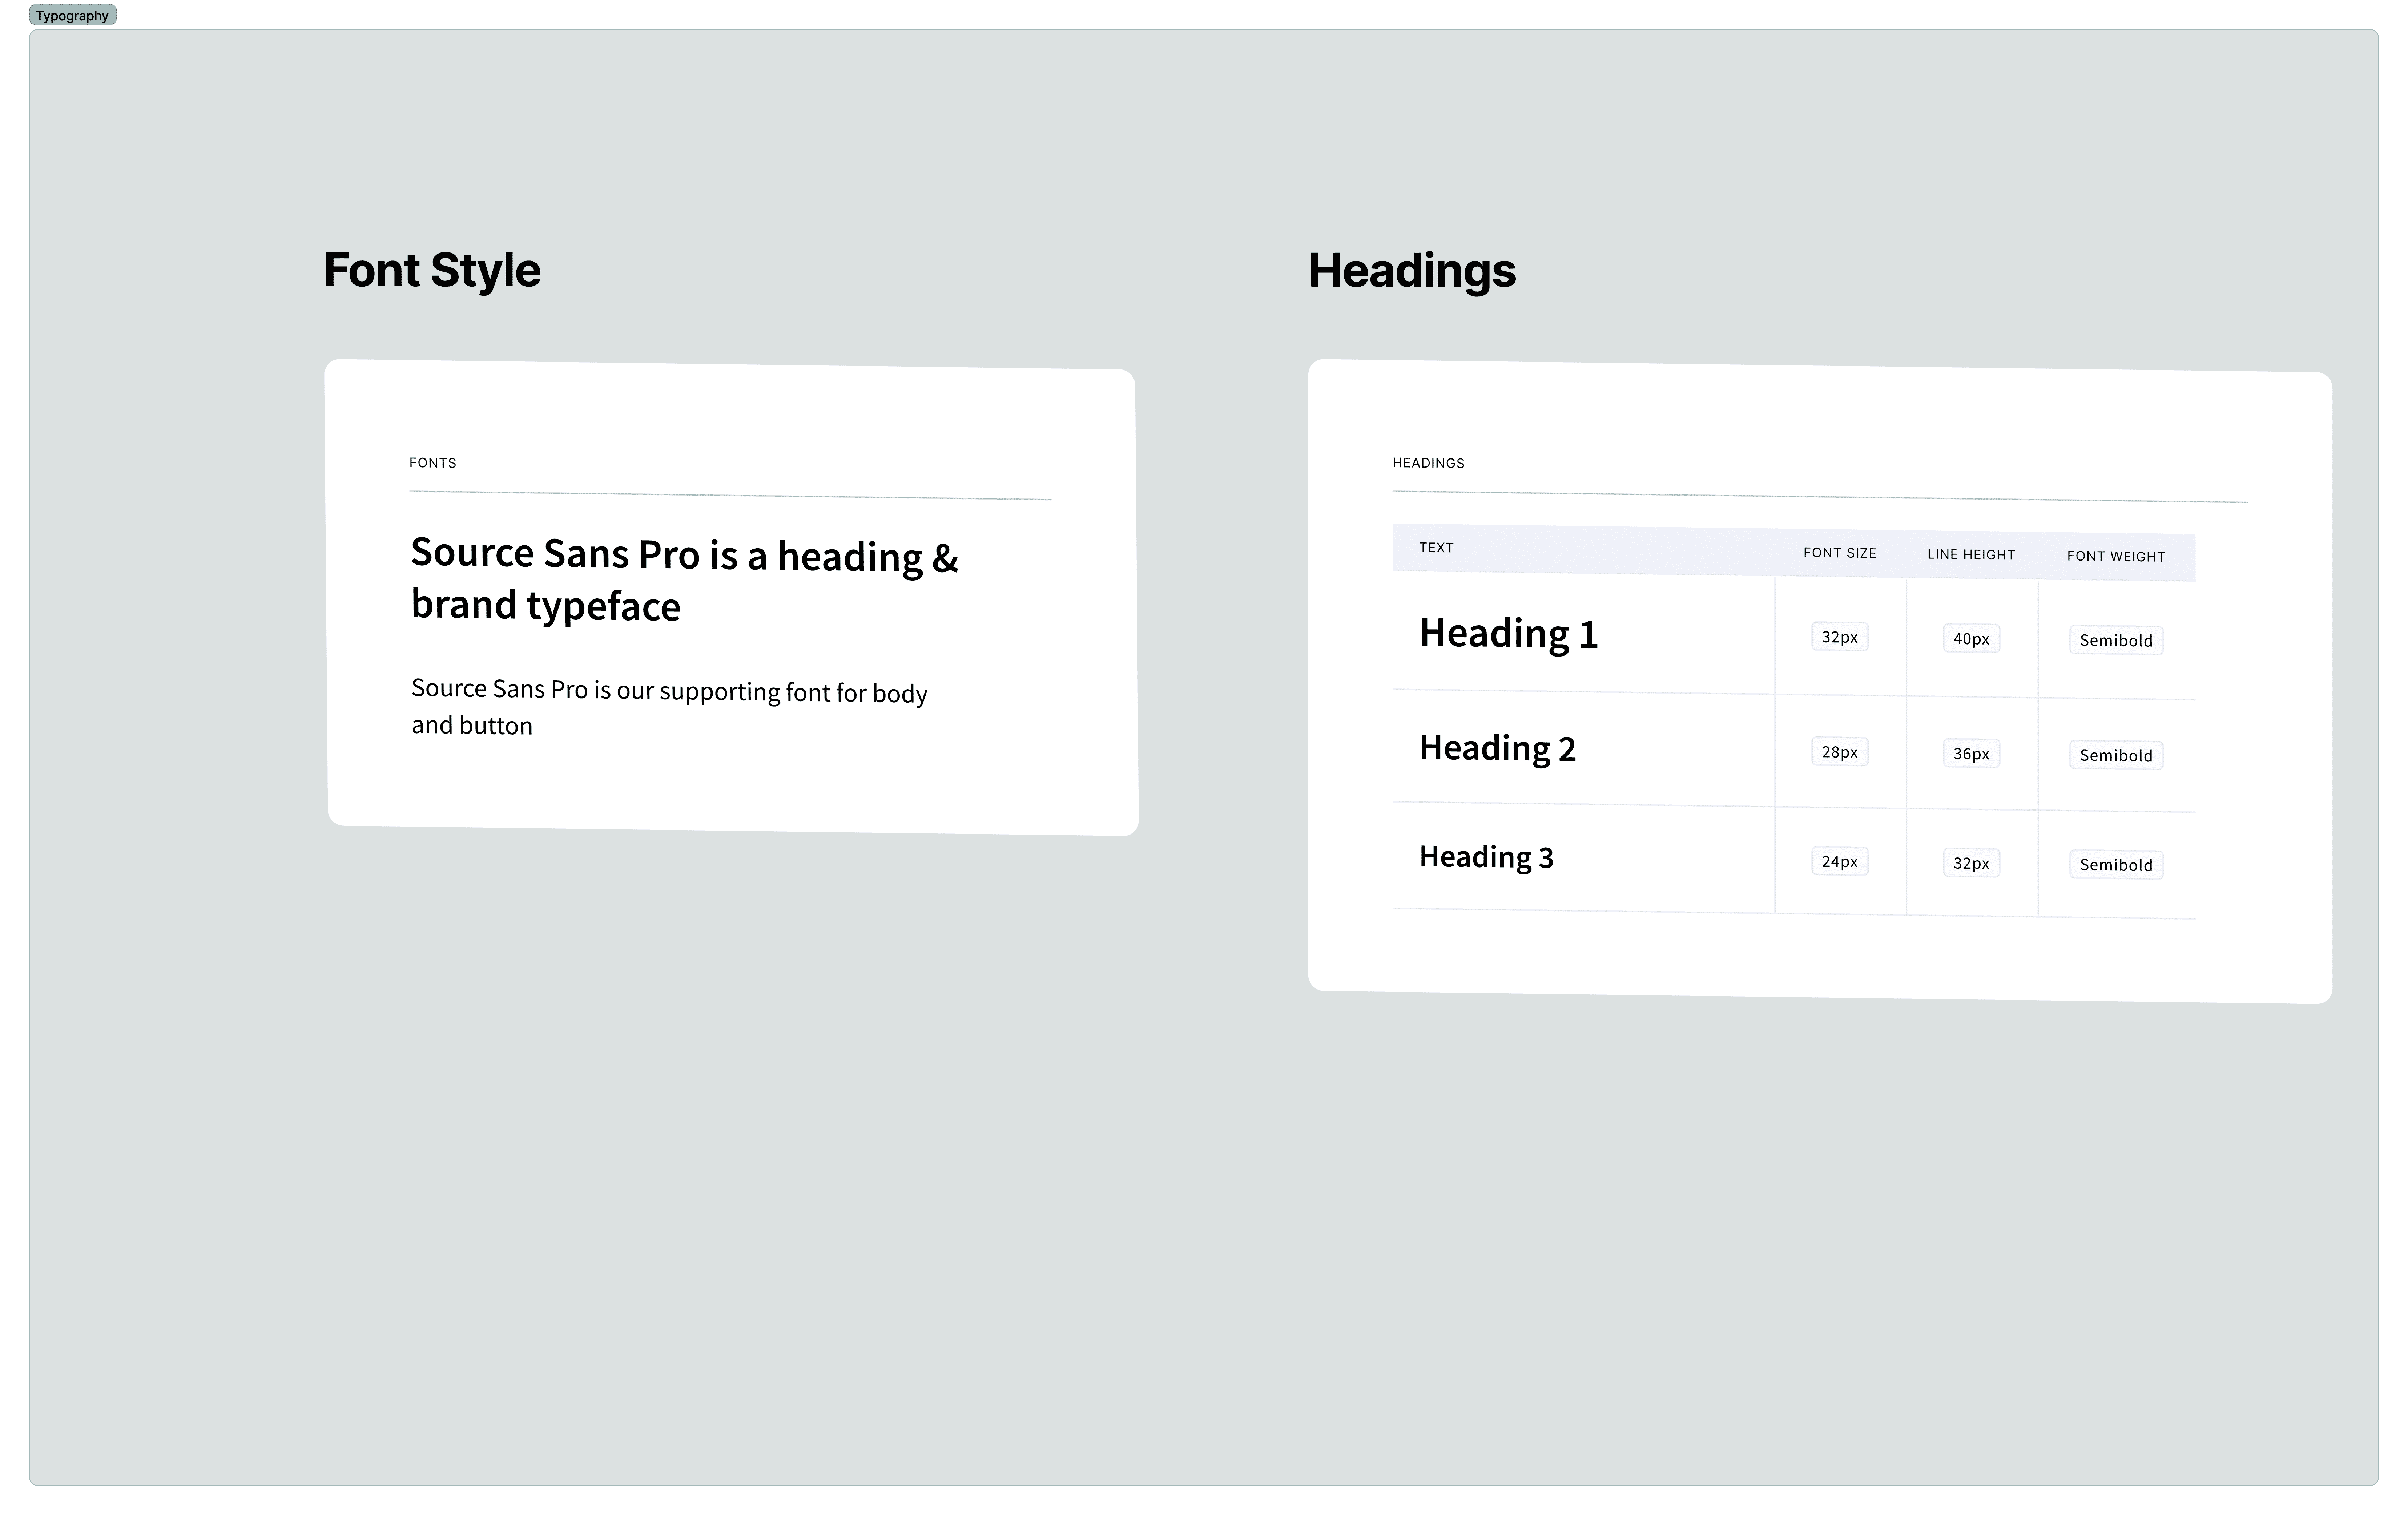The image size is (2408, 1515).
Task: Select the TEXT column header
Action: 1436,547
